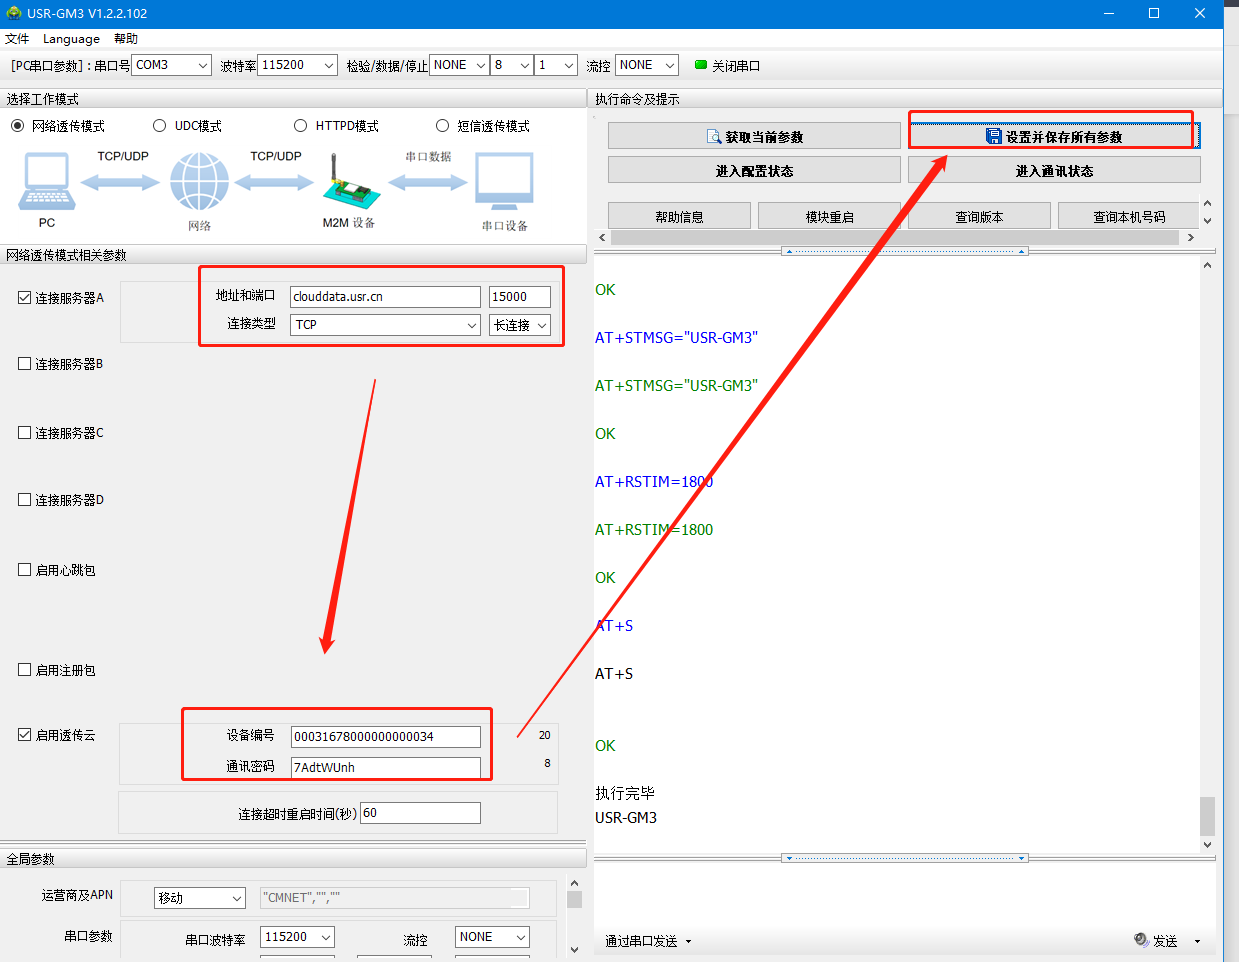Select the UDC模式 radio button
This screenshot has width=1239, height=962.
click(x=159, y=126)
